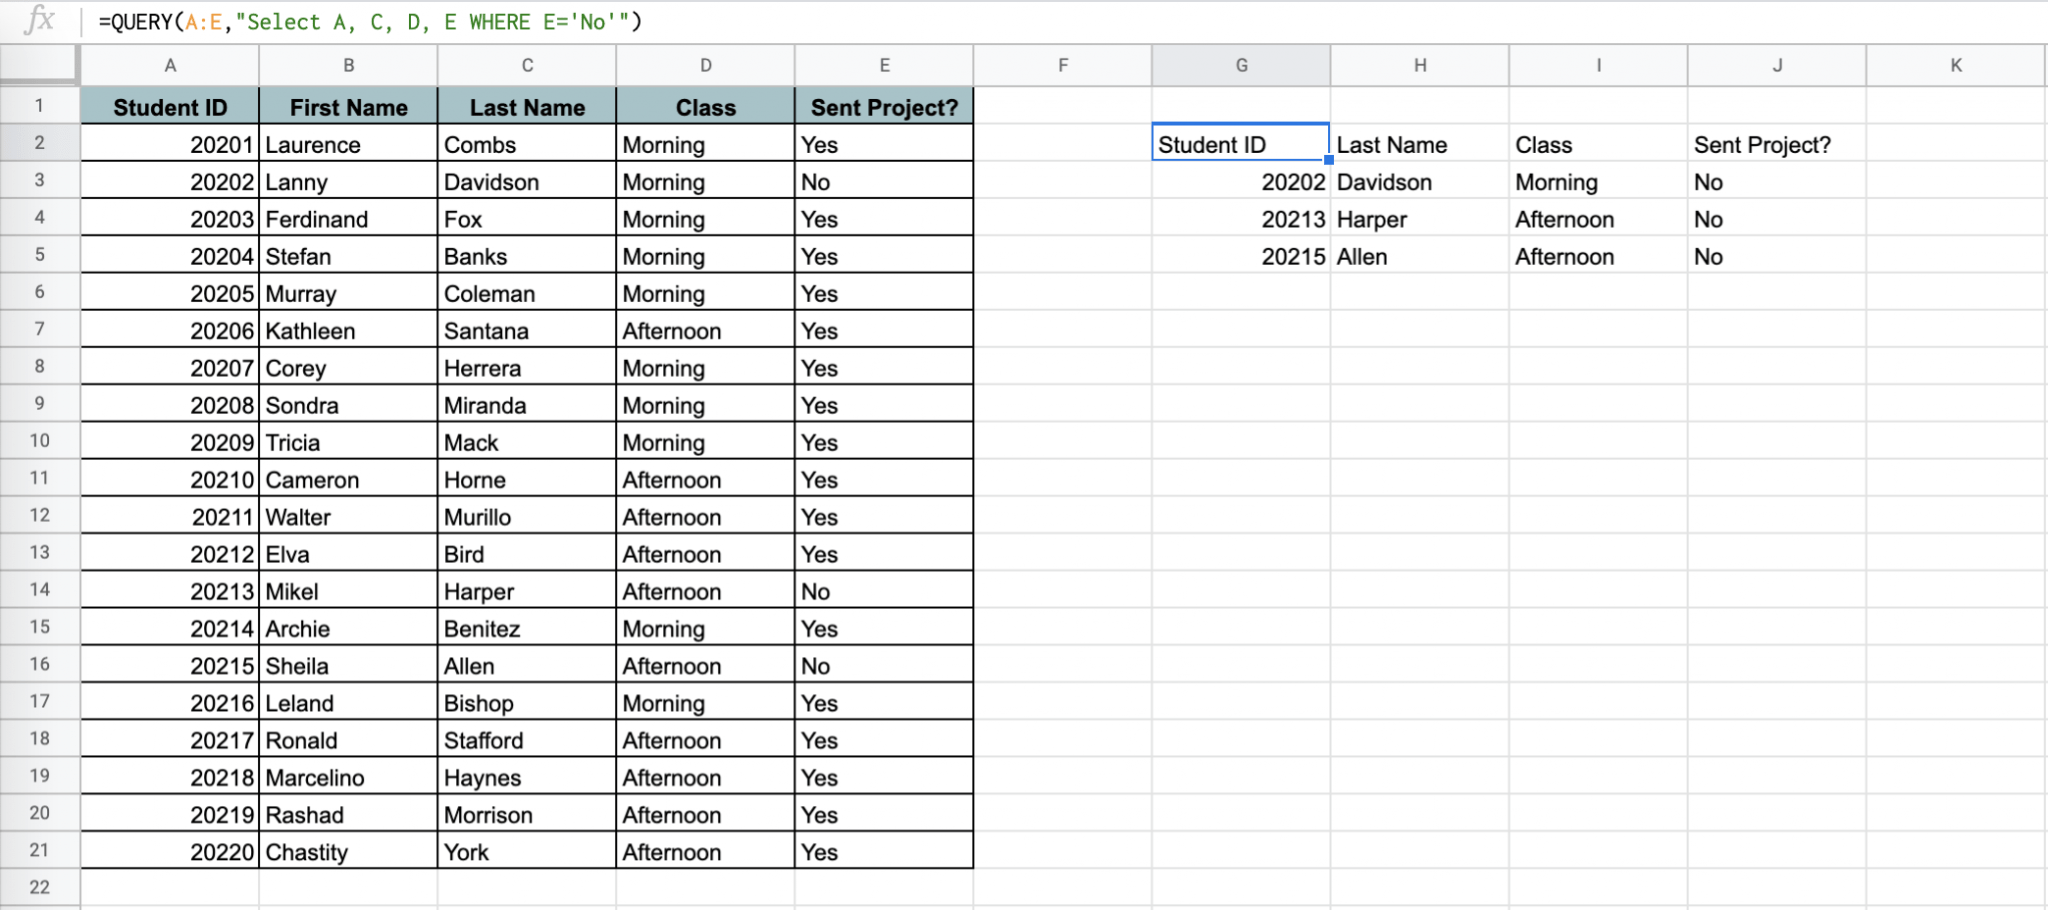Click cell containing 'Marcelino'
Image resolution: width=2048 pixels, height=910 pixels.
pyautogui.click(x=348, y=777)
